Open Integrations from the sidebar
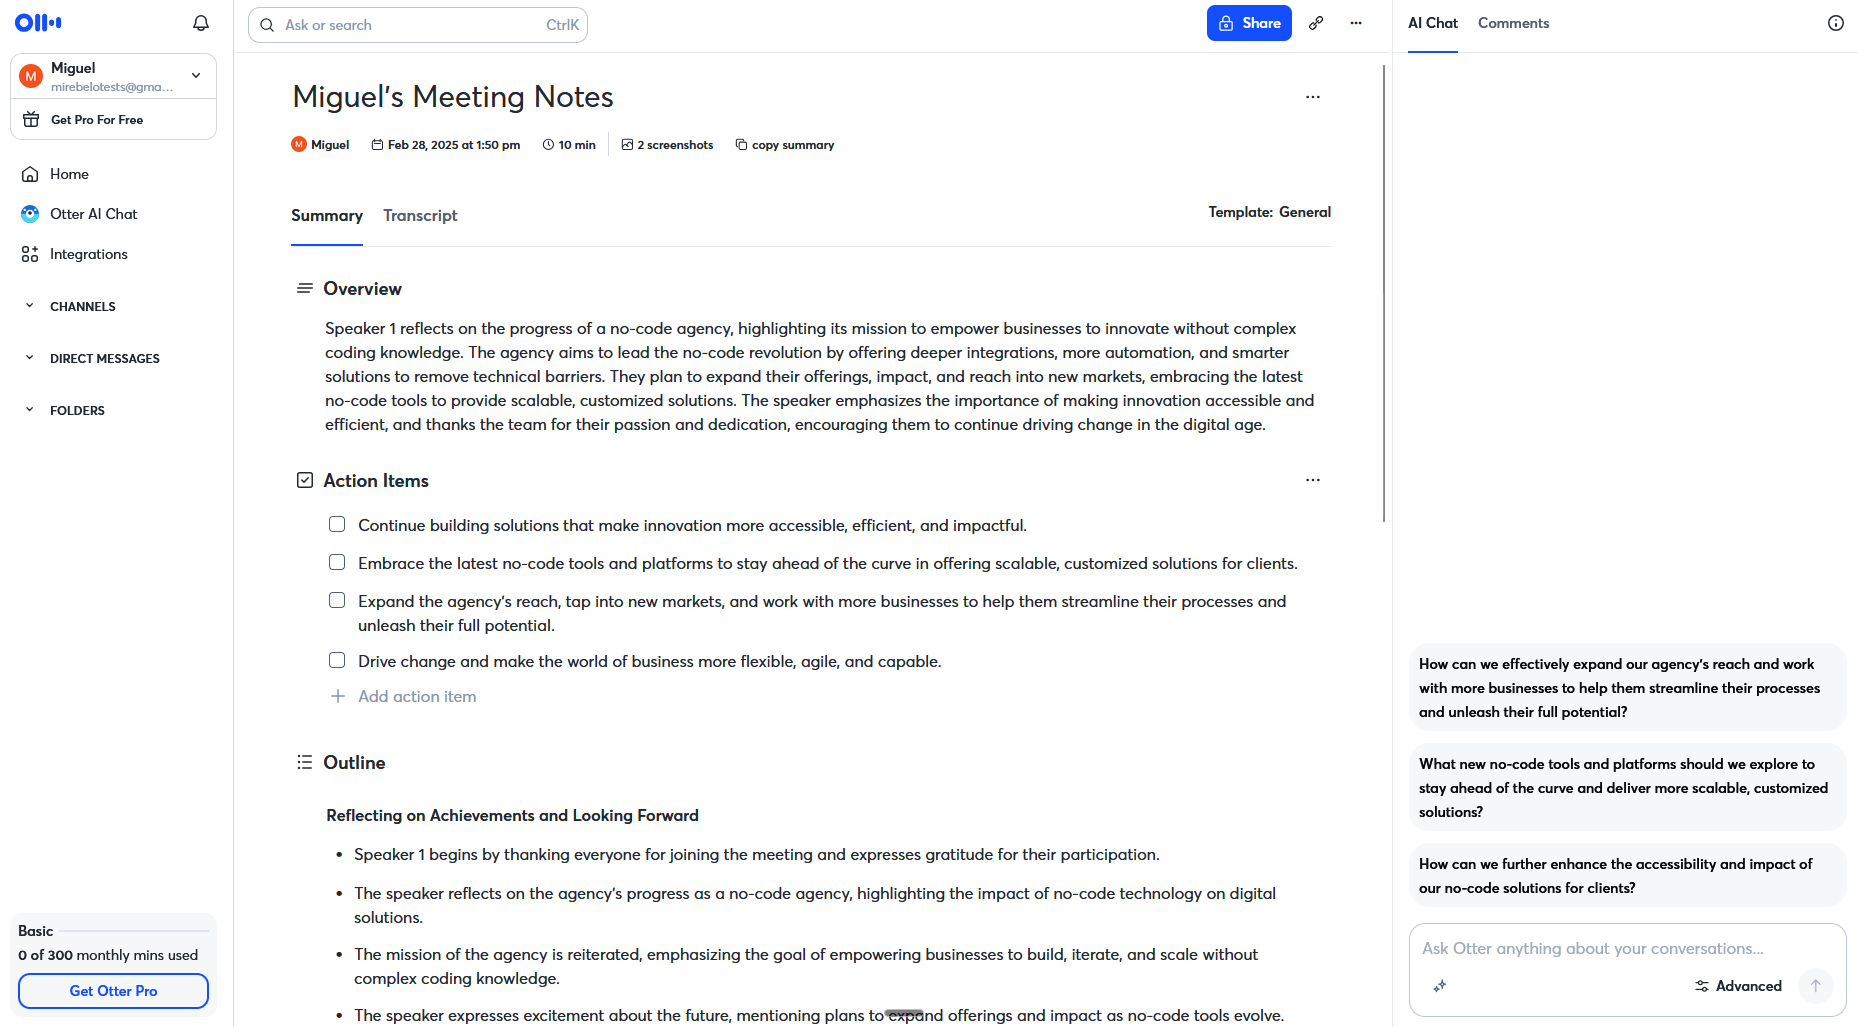Screen dimensions: 1858x1027 point(87,254)
